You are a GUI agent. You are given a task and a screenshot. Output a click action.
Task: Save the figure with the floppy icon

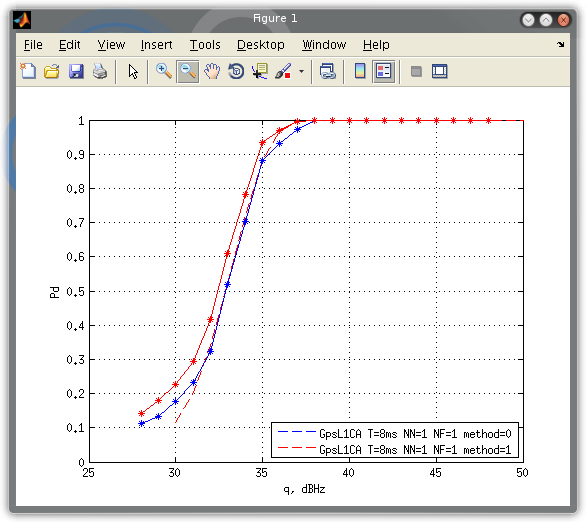[x=76, y=71]
